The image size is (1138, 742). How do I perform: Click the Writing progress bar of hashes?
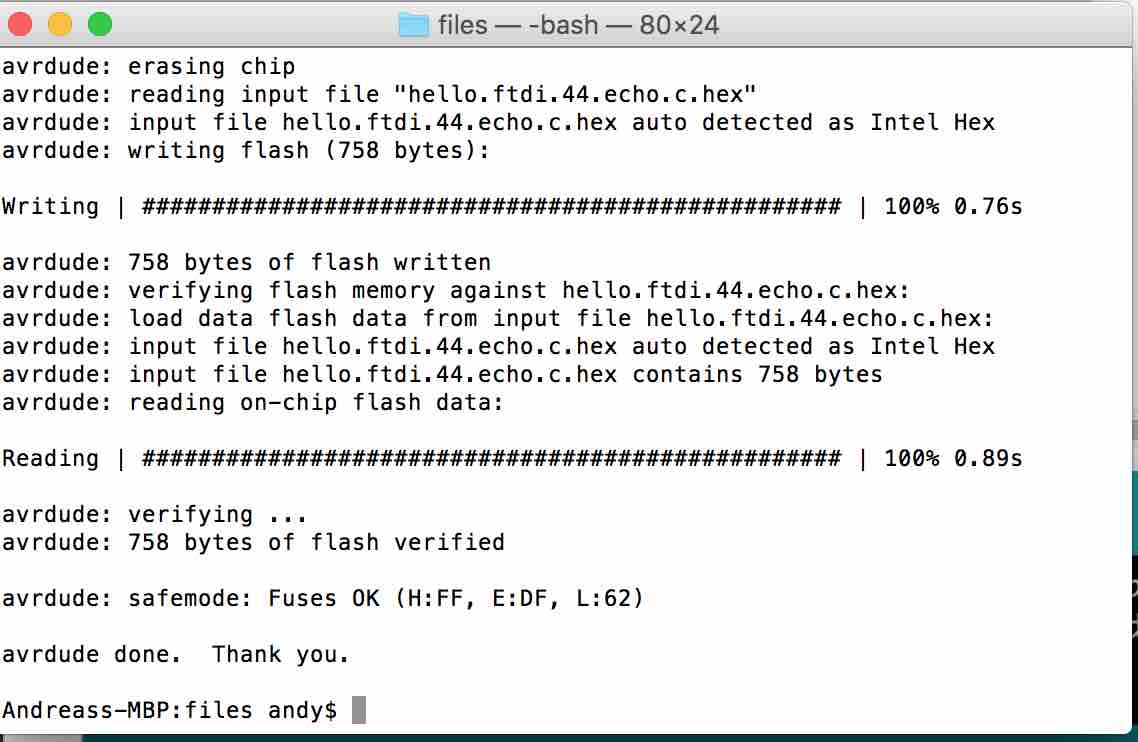click(x=491, y=207)
